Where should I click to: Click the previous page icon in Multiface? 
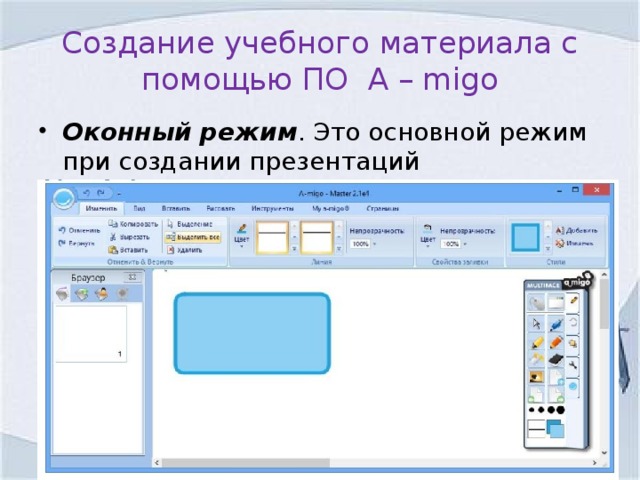(536, 395)
